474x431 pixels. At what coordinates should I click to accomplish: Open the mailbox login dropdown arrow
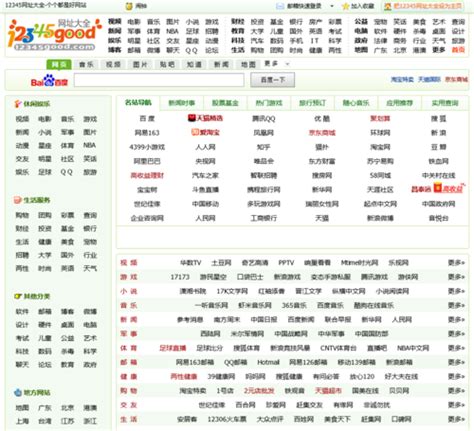click(x=332, y=6)
